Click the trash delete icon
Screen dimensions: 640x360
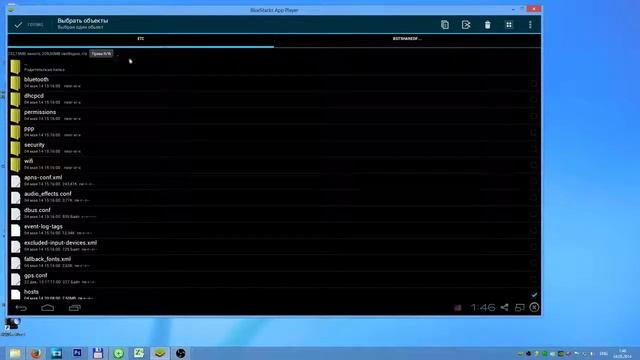coord(487,25)
